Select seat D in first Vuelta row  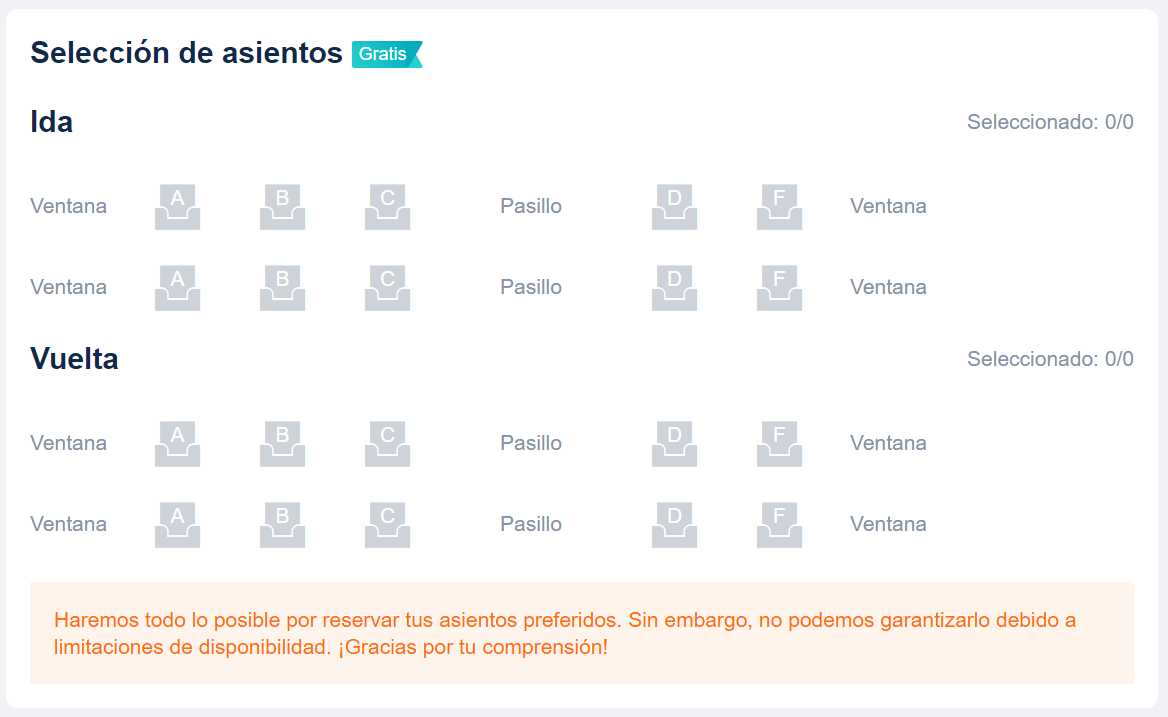[674, 444]
